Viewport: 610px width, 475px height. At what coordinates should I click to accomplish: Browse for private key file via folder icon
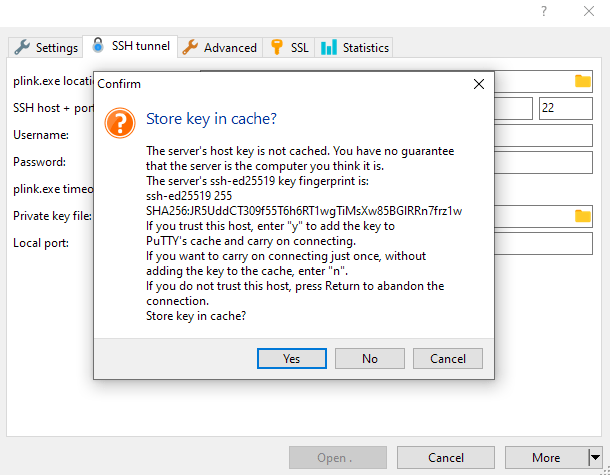[x=582, y=215]
